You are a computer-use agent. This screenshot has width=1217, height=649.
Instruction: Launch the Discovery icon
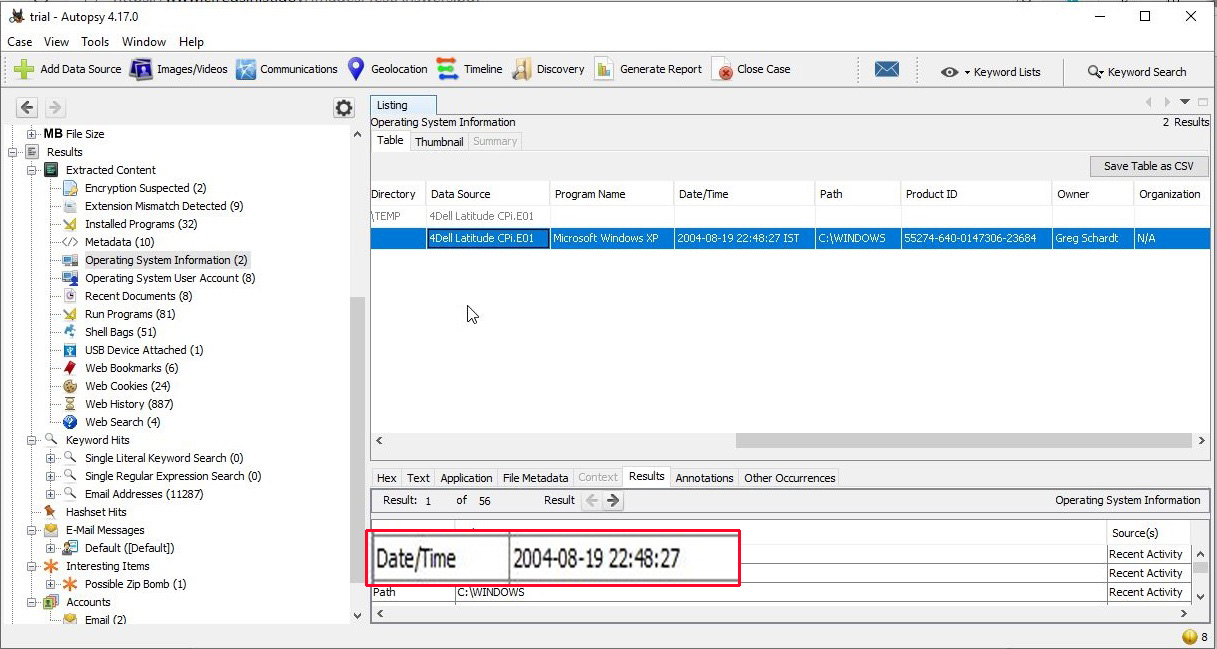point(521,69)
